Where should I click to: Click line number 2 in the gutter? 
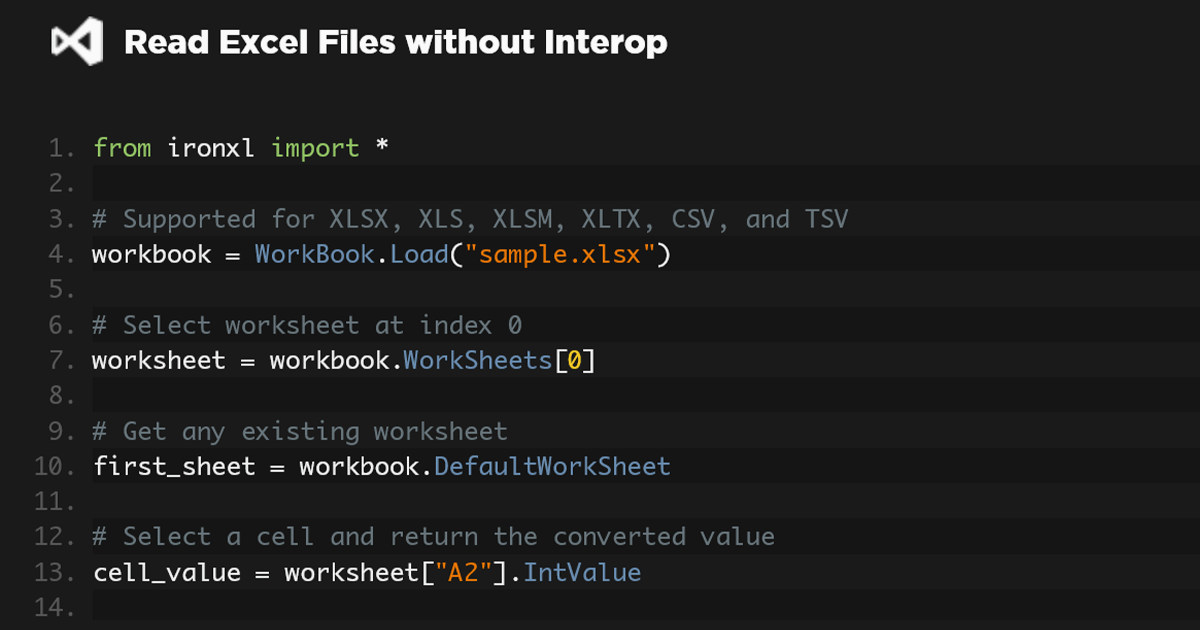pyautogui.click(x=62, y=184)
